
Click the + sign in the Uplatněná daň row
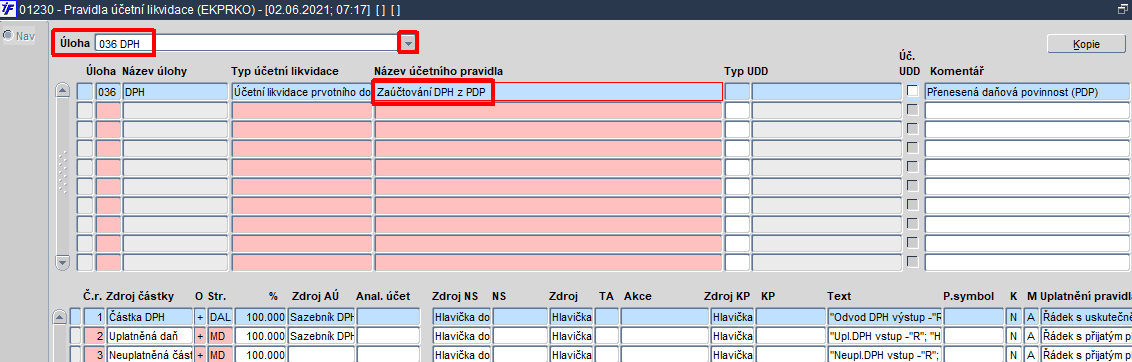coord(200,336)
